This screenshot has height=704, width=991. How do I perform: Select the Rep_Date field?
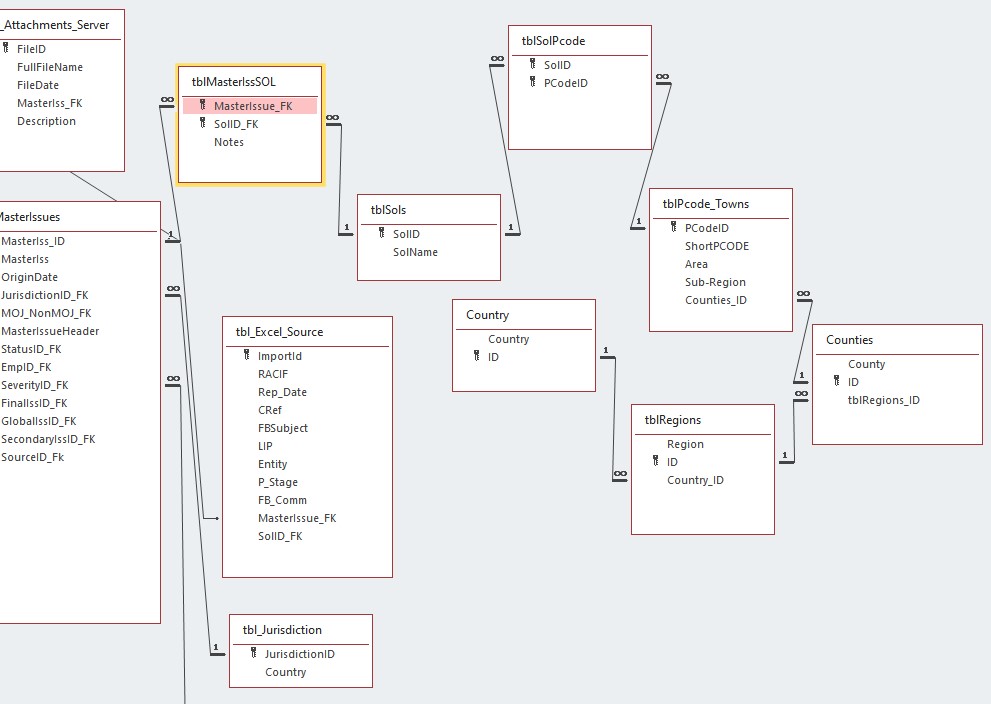click(282, 392)
